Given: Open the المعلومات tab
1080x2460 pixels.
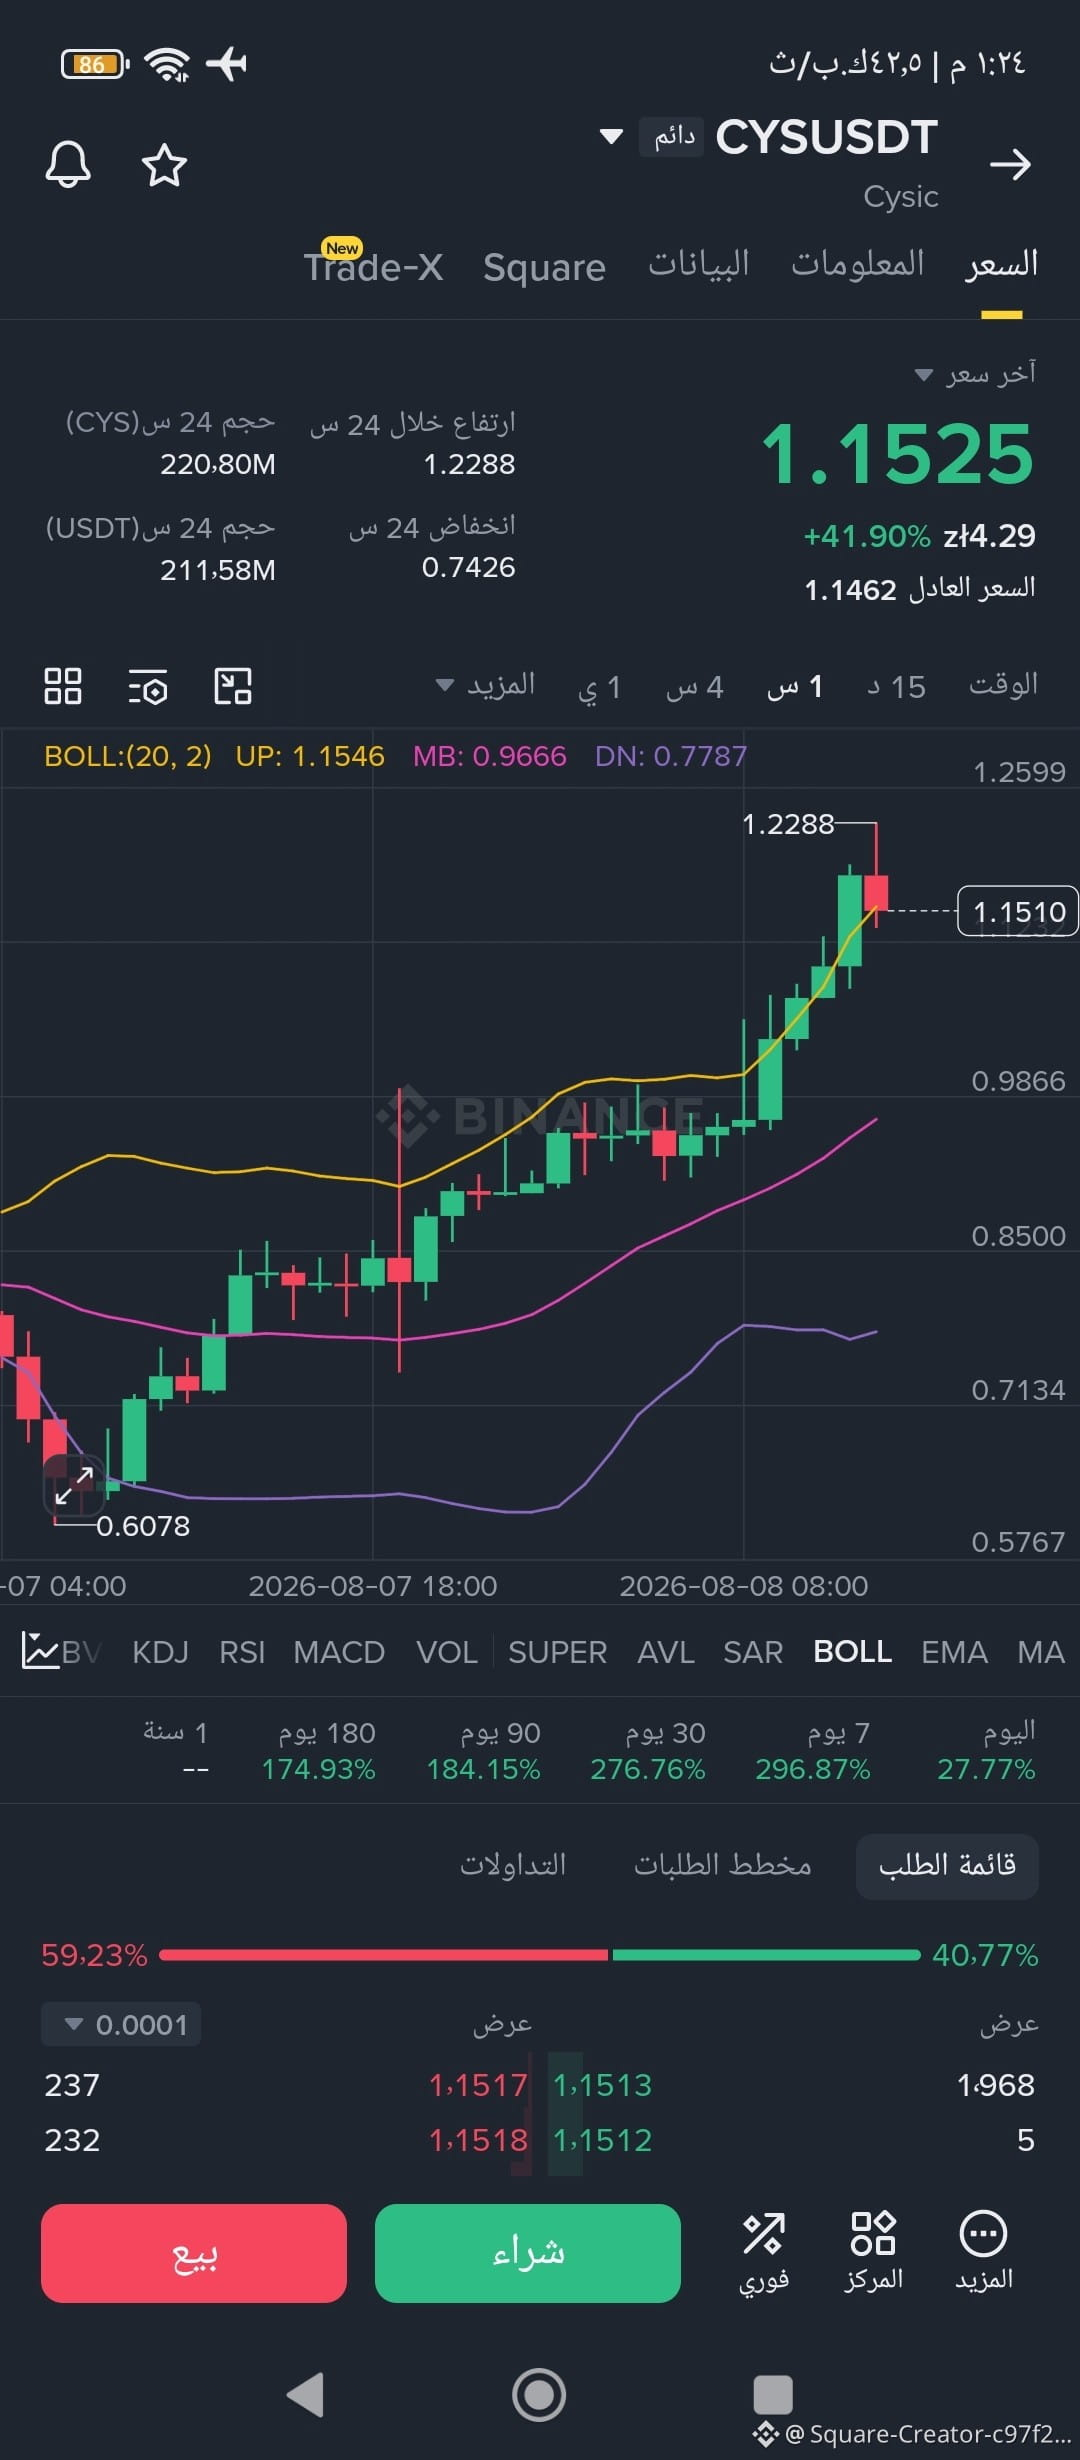Looking at the screenshot, I should tap(857, 263).
